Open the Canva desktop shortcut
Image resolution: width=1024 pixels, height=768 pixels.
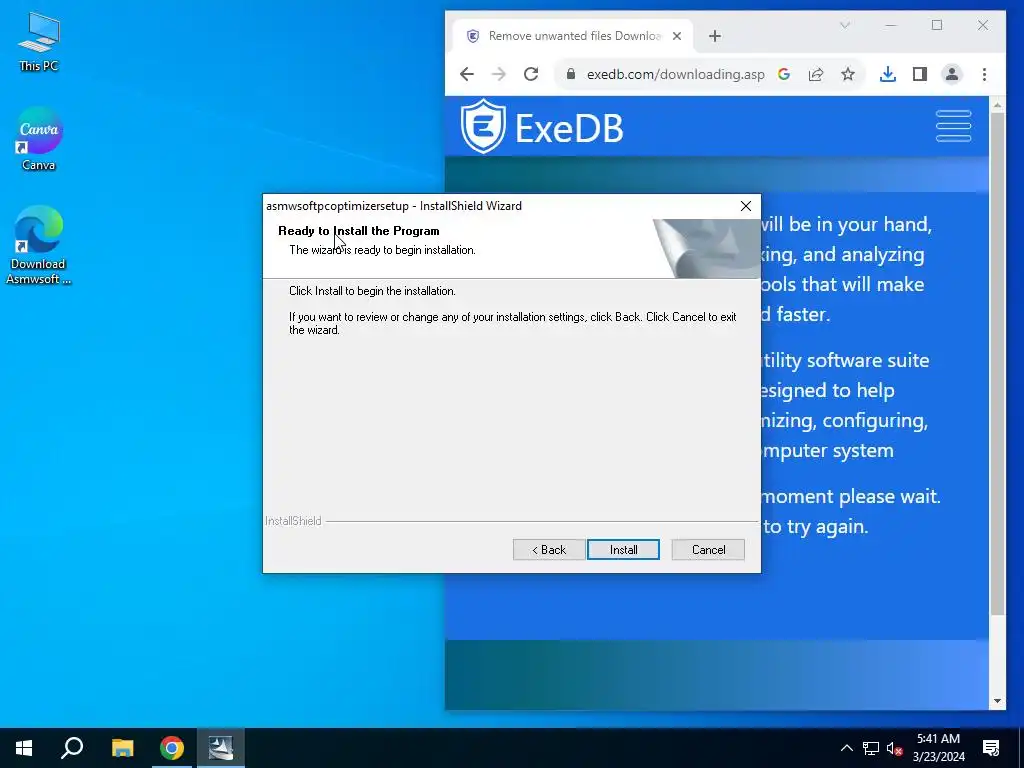click(39, 139)
